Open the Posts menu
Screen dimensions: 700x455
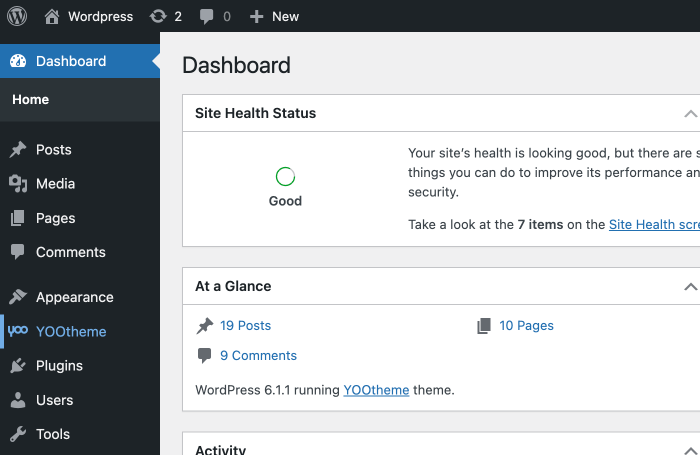click(80, 150)
